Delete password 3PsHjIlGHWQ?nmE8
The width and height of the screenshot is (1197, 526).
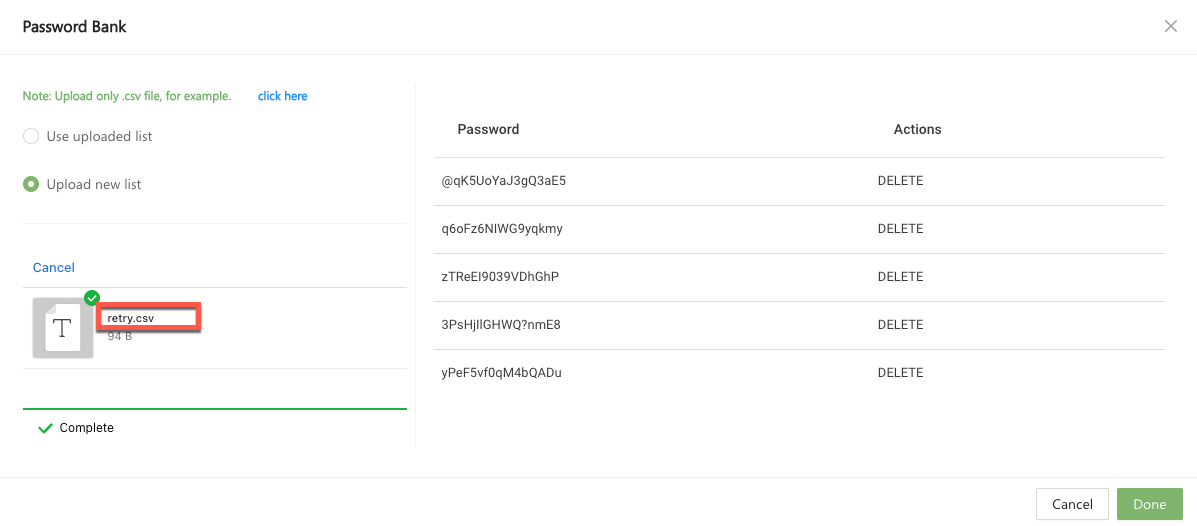900,325
